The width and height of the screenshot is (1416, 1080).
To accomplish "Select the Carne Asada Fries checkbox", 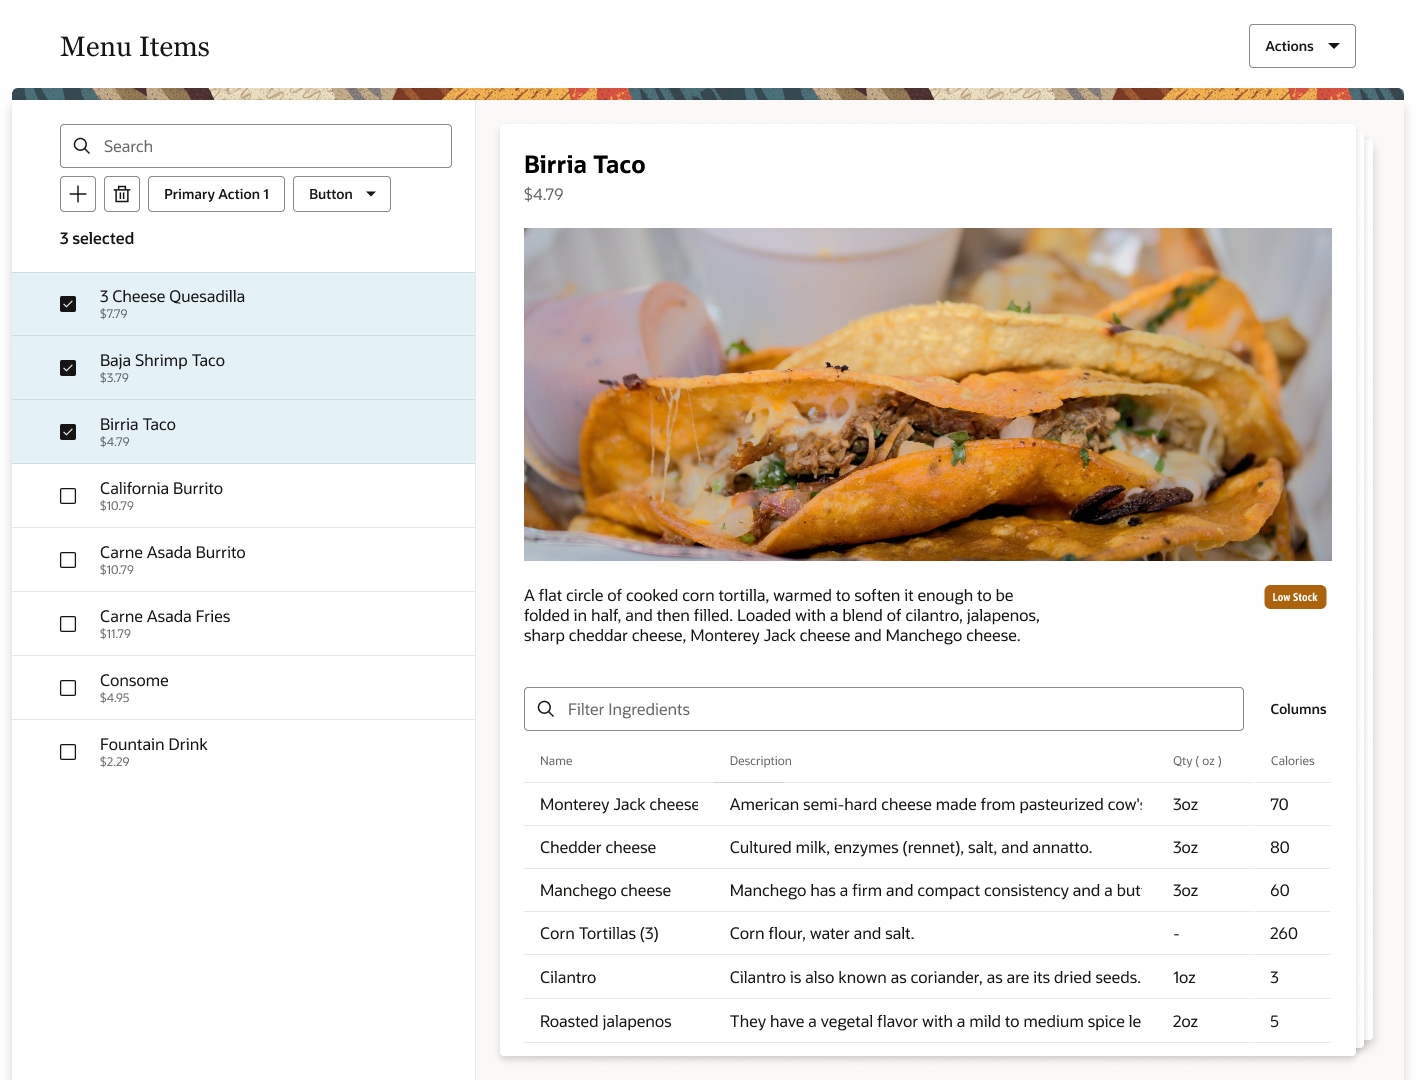I will pos(68,624).
